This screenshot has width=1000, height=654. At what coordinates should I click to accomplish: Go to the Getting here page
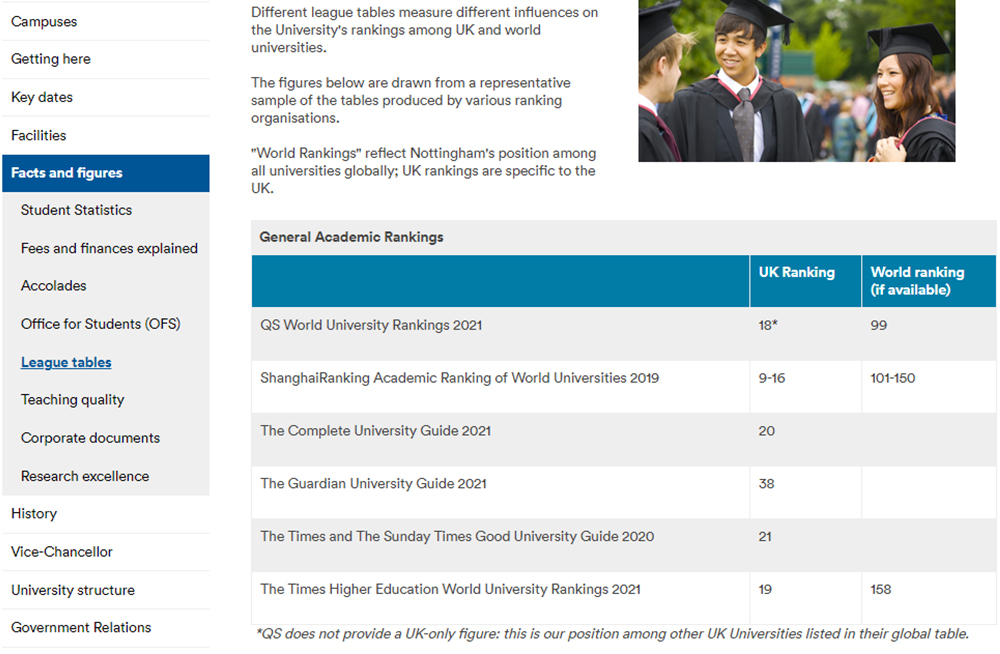tap(51, 59)
